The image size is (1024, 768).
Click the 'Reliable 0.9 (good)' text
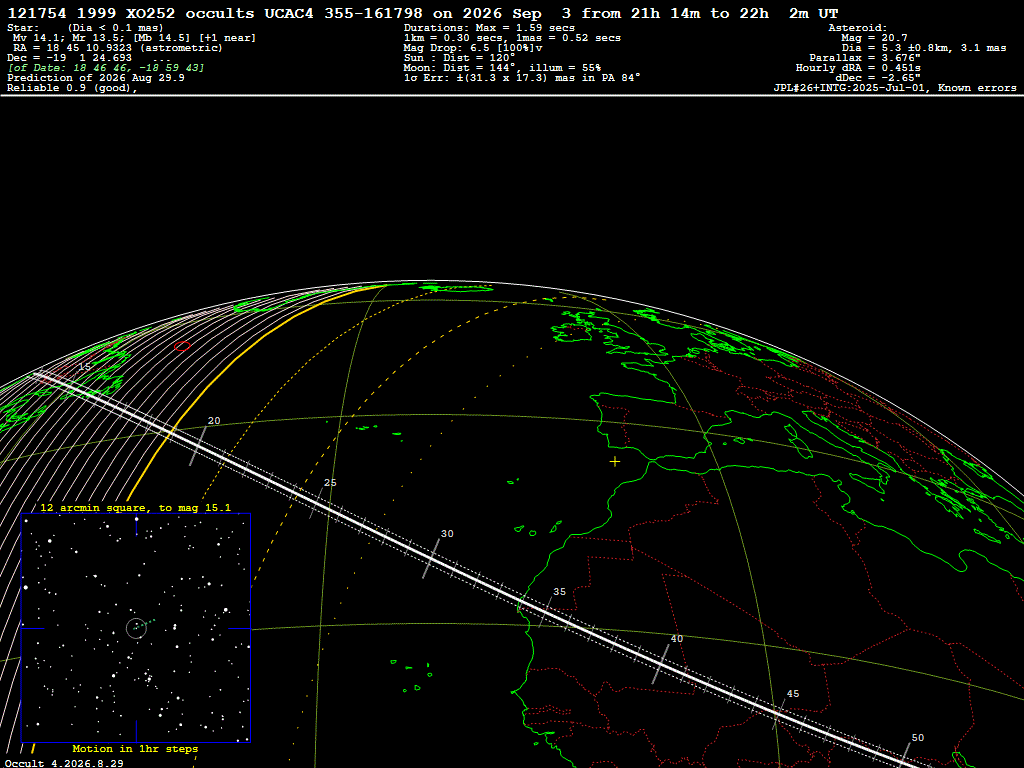pos(72,88)
